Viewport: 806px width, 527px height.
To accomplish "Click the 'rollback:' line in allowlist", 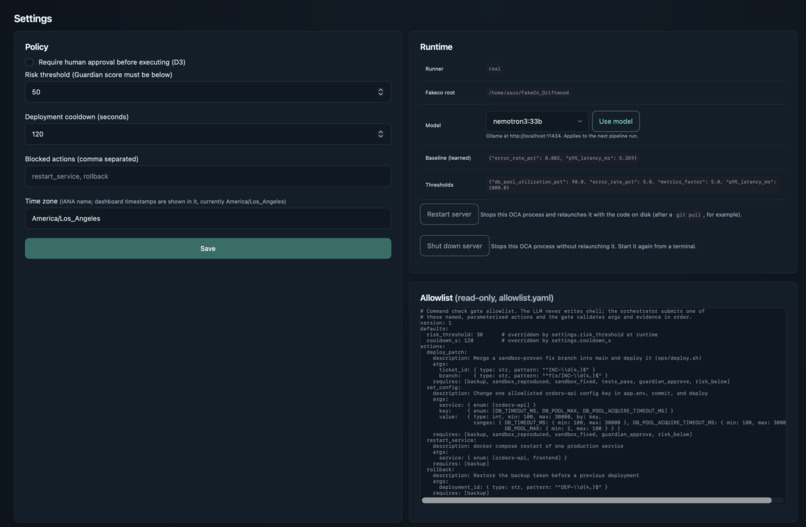I will coord(441,469).
